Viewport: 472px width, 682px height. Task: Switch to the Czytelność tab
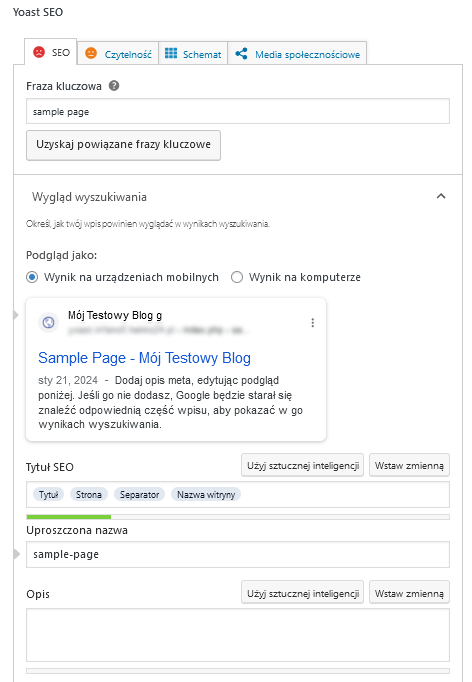118,53
